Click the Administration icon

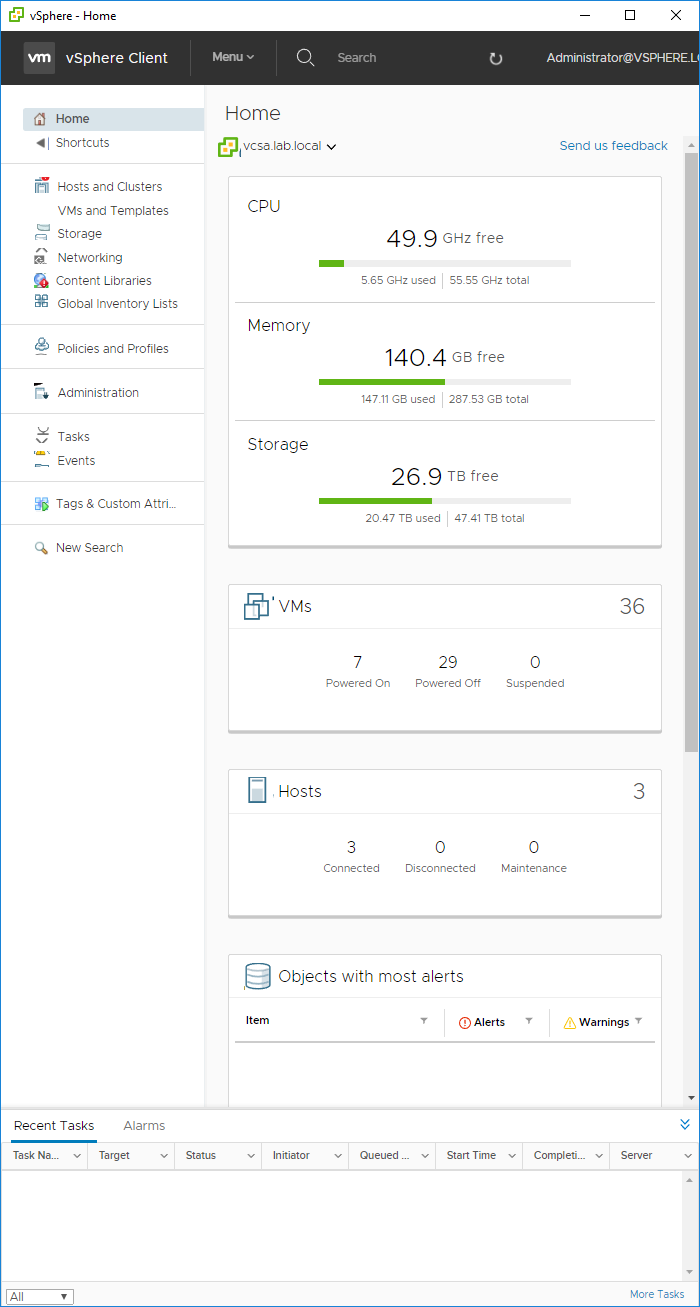click(42, 392)
